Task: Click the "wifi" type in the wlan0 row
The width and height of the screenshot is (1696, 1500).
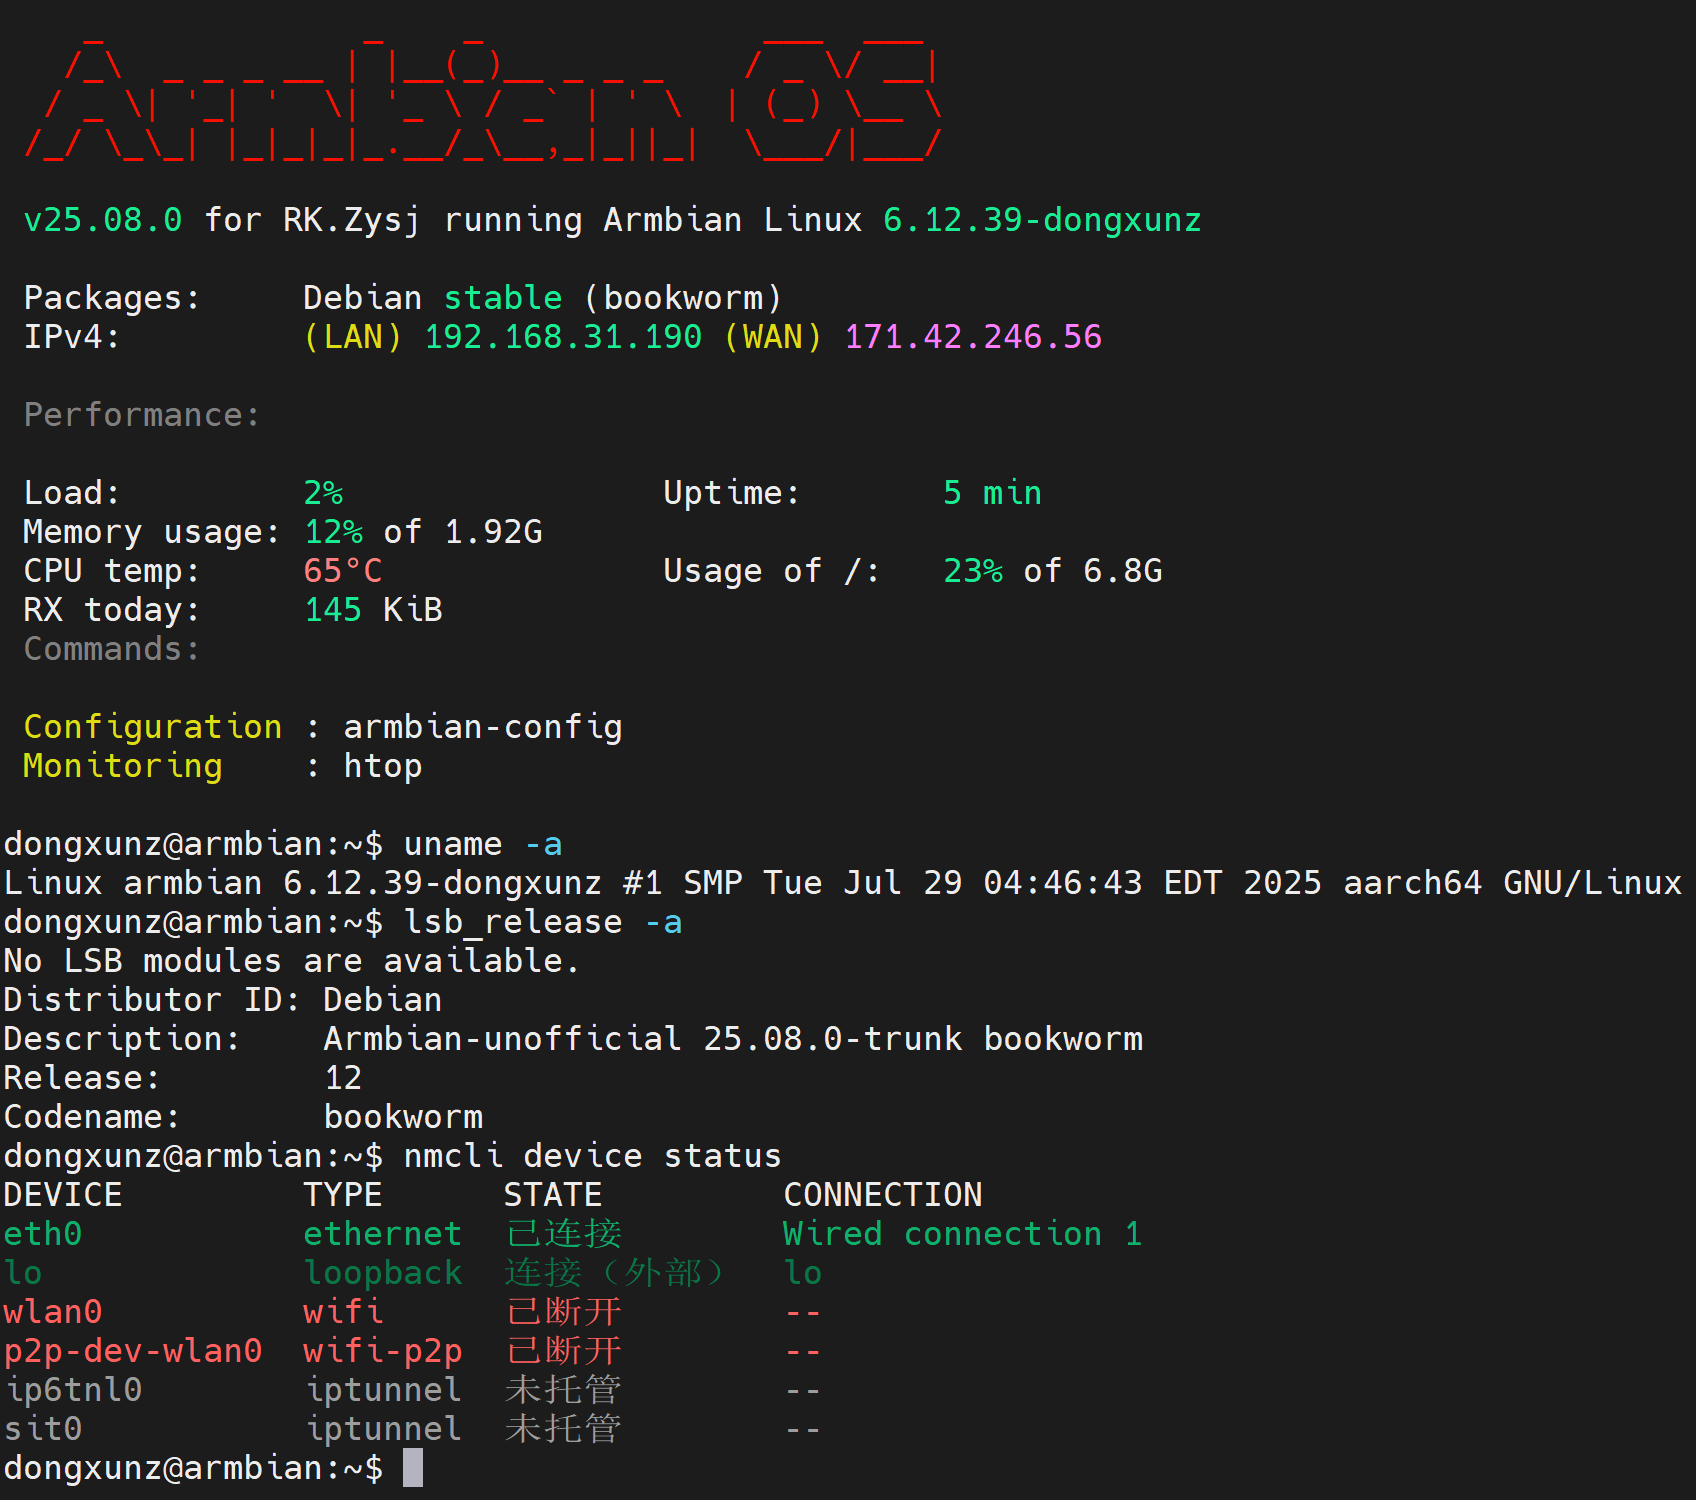Action: tap(343, 1312)
